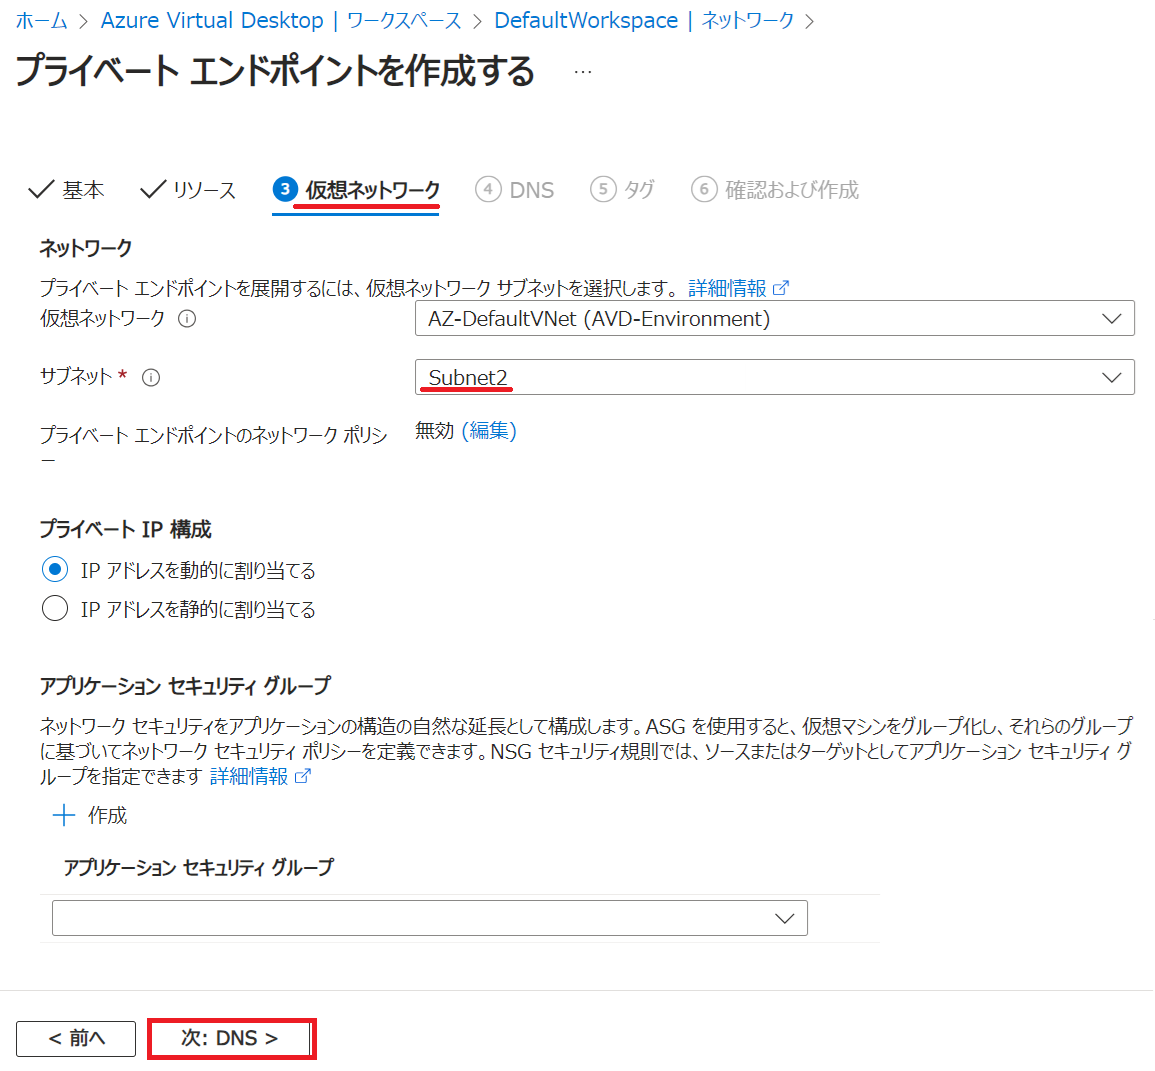Image resolution: width=1155 pixels, height=1071 pixels.
Task: Show info tooltip icon for サブネット
Action: pos(151,378)
